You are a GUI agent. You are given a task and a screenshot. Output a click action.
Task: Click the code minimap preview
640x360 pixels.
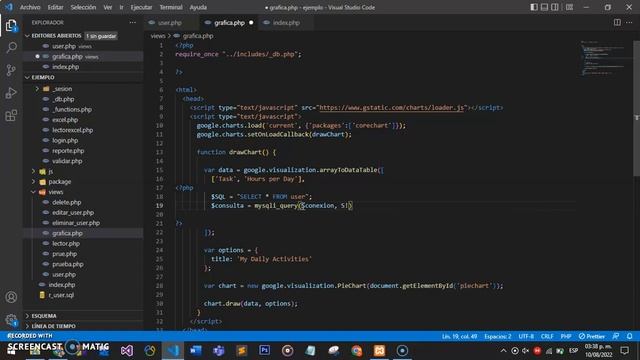pyautogui.click(x=603, y=58)
